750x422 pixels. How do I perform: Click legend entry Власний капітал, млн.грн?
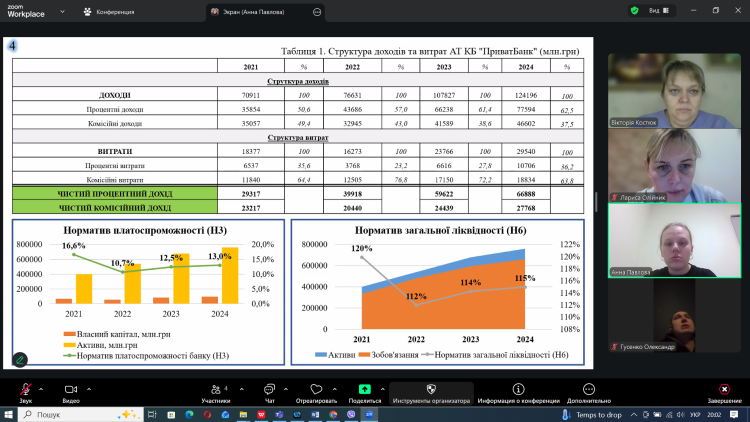click(117, 334)
